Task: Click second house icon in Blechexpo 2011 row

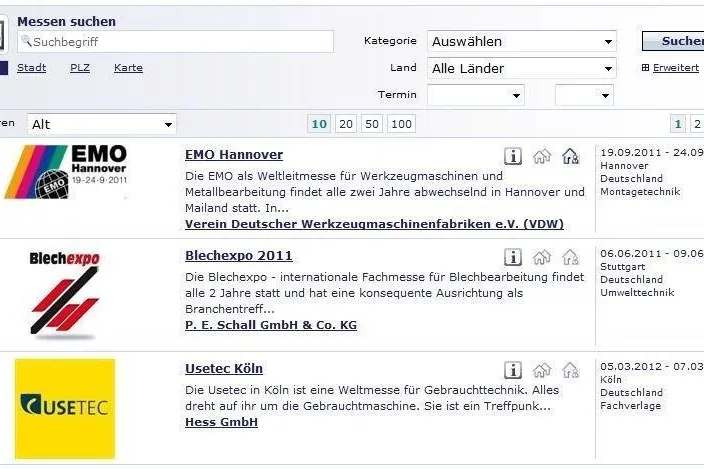Action: click(571, 257)
